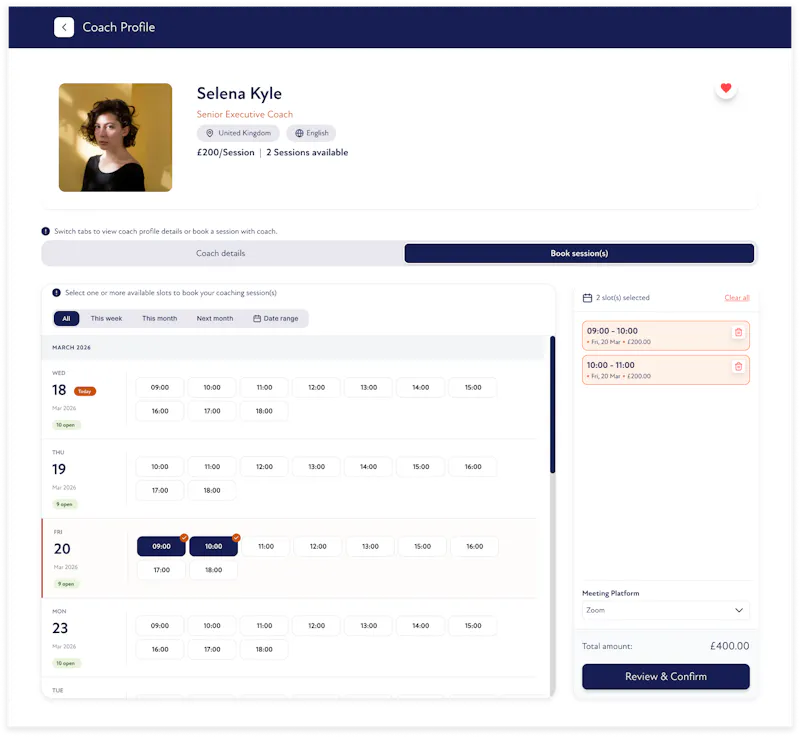
Task: Select 09:00 slot on Wed 18
Action: 160,388
